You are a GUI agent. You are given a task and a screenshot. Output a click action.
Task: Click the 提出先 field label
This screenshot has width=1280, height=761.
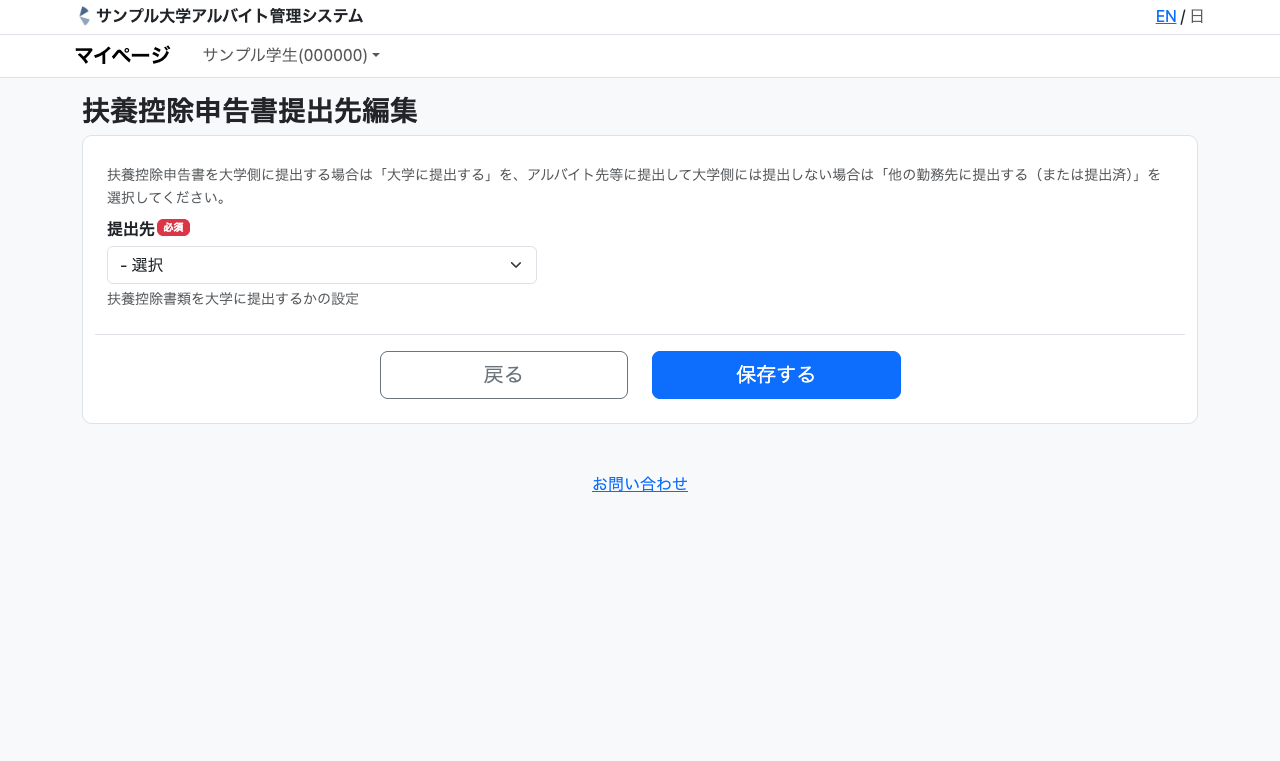coord(130,228)
